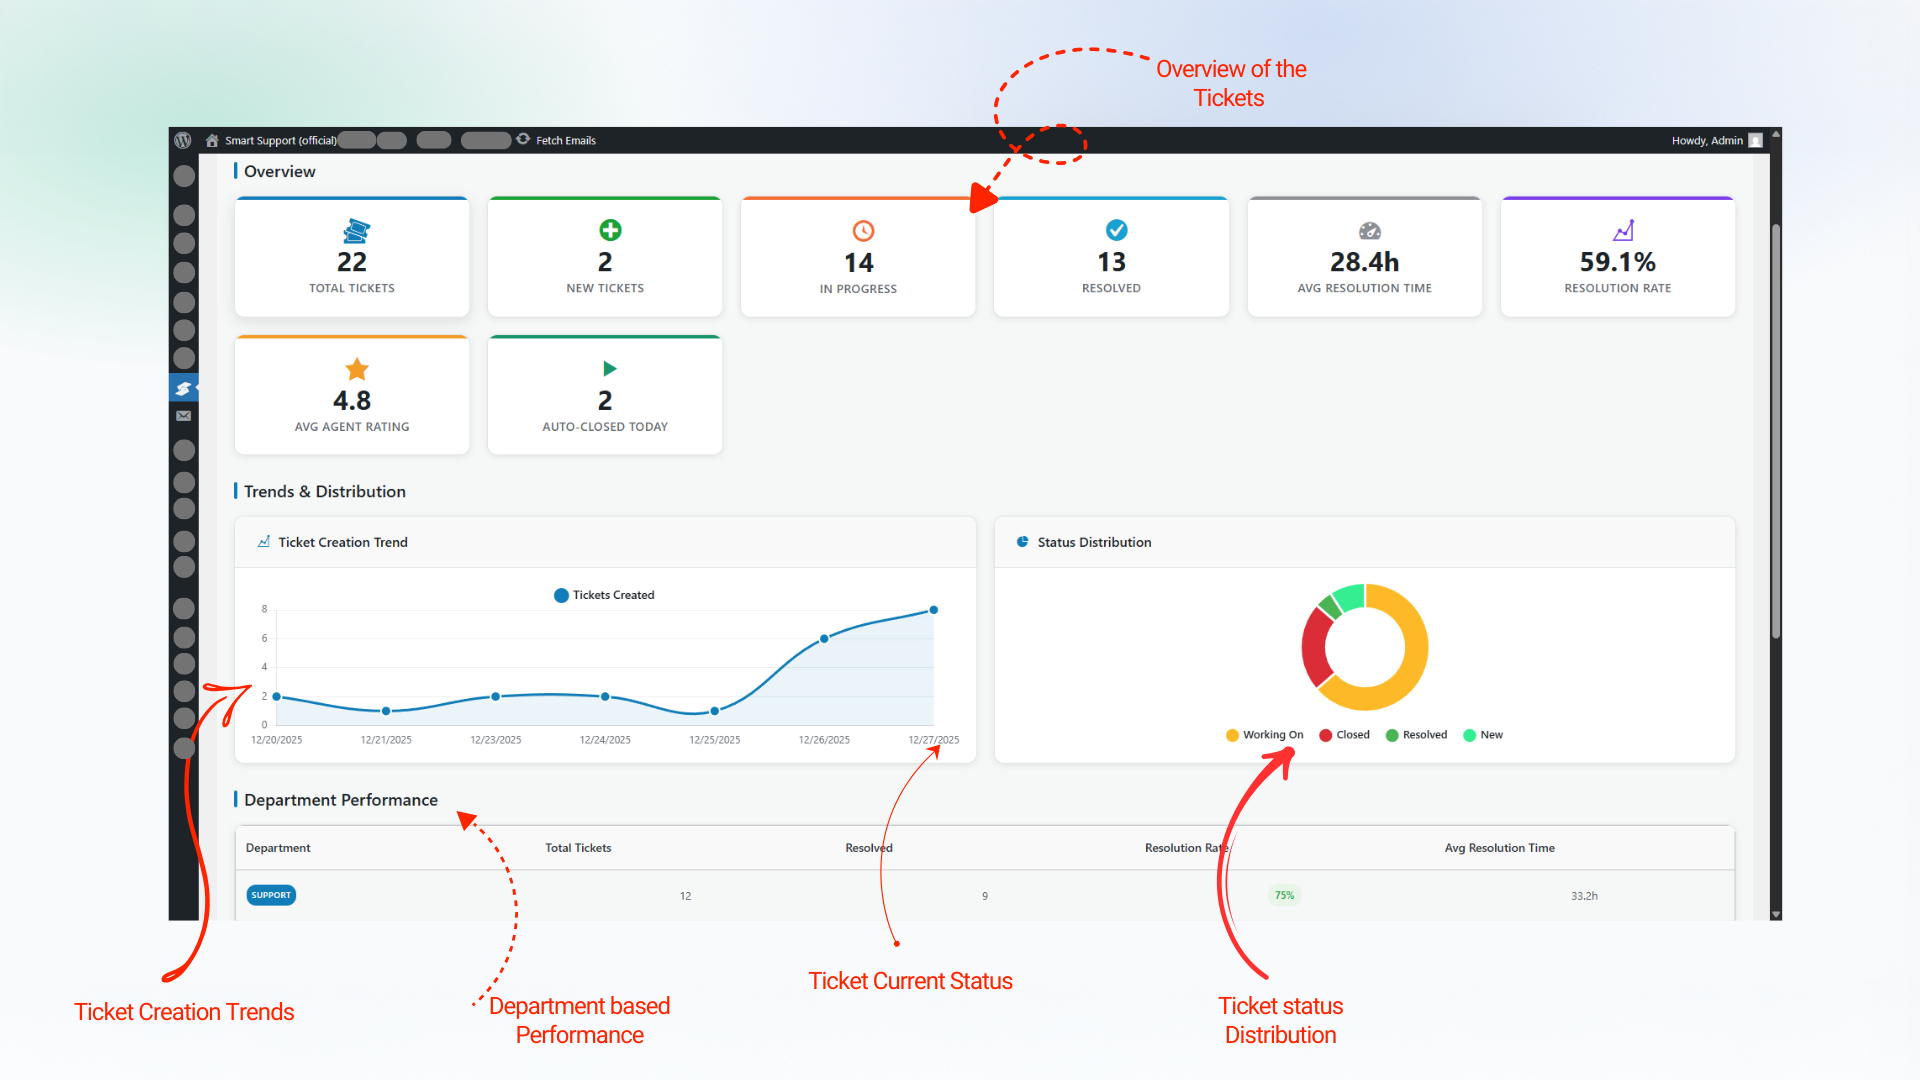Screen dimensions: 1920x1080
Task: Click the blue checkmark Resolved icon
Action: click(x=1117, y=231)
